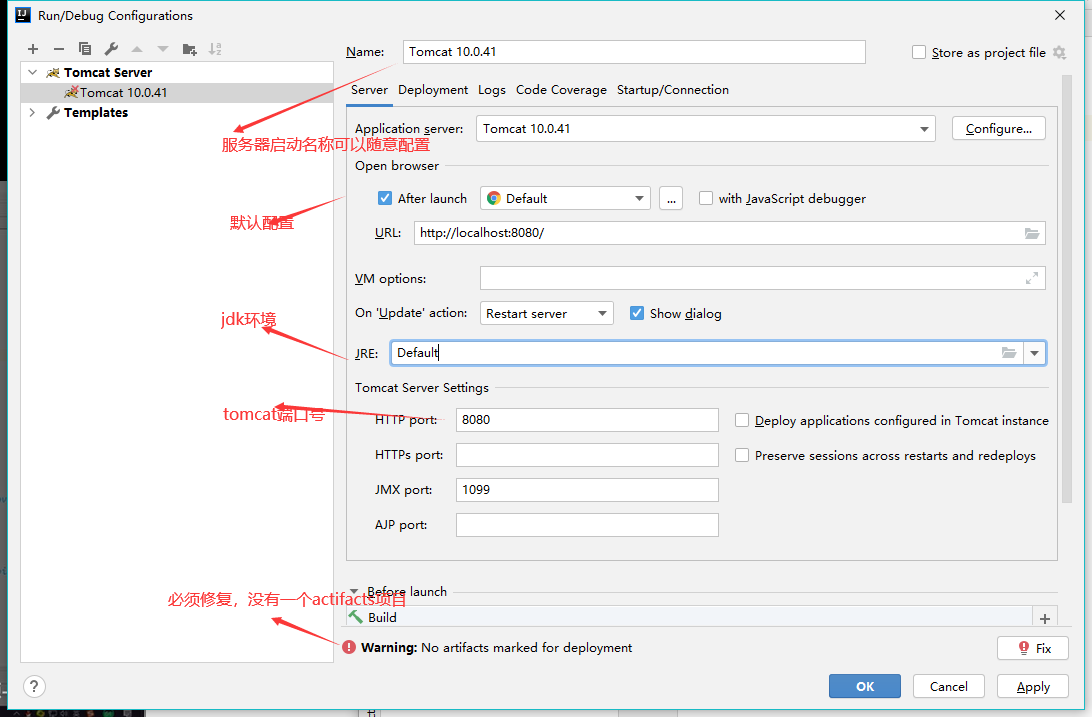Sort configurations alphabetically icon

(x=215, y=49)
